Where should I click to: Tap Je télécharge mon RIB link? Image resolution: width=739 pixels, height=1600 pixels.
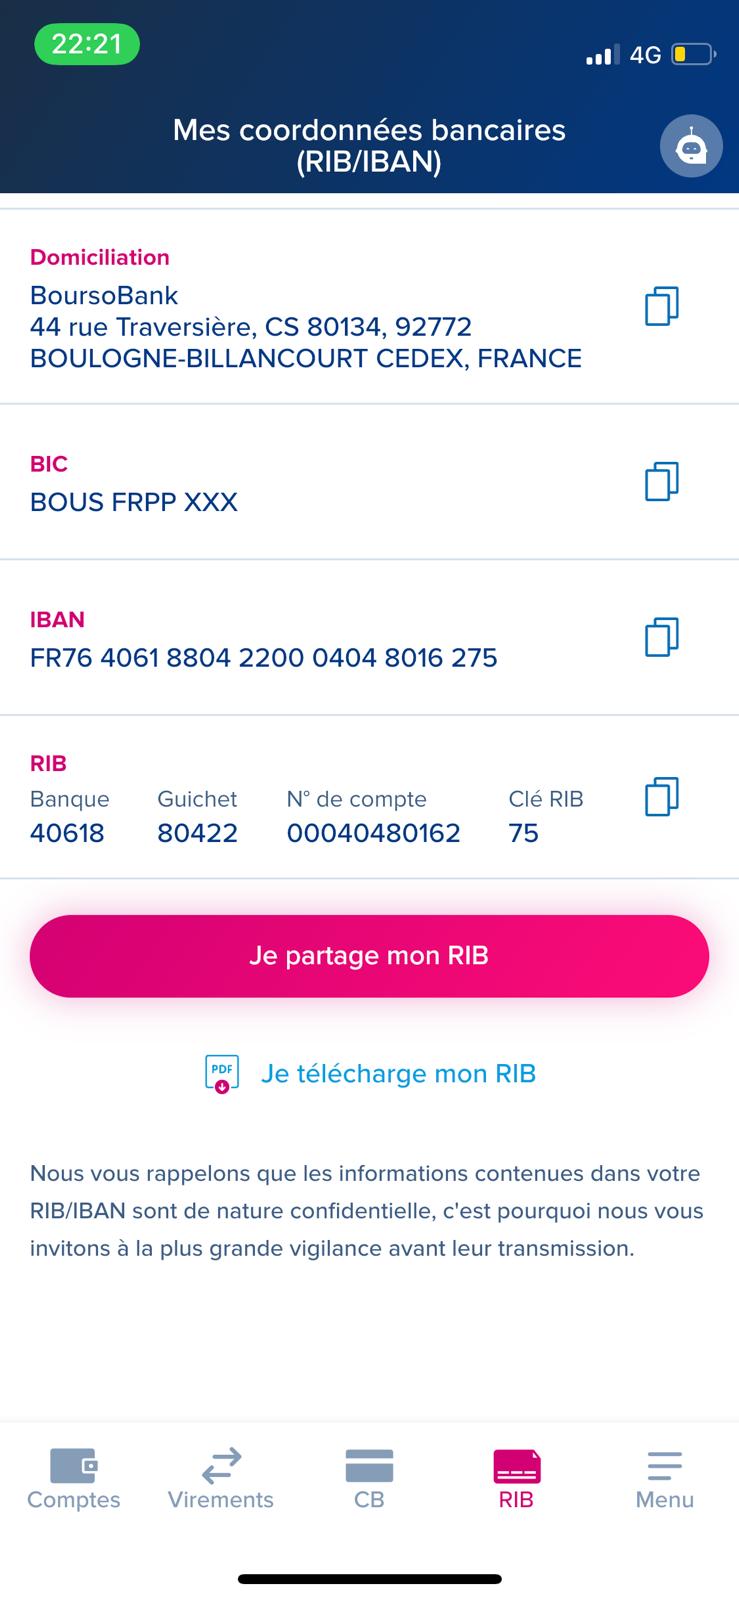click(x=398, y=1074)
